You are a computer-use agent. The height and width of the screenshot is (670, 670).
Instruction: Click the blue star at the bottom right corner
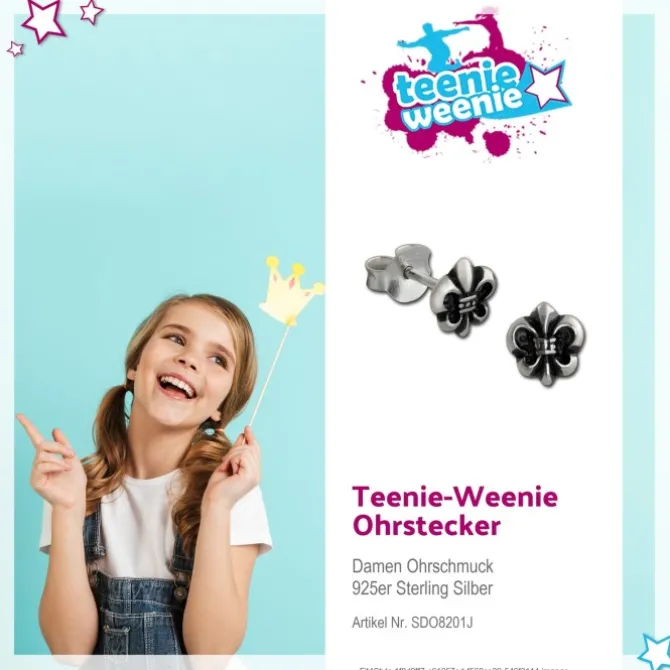(655, 652)
